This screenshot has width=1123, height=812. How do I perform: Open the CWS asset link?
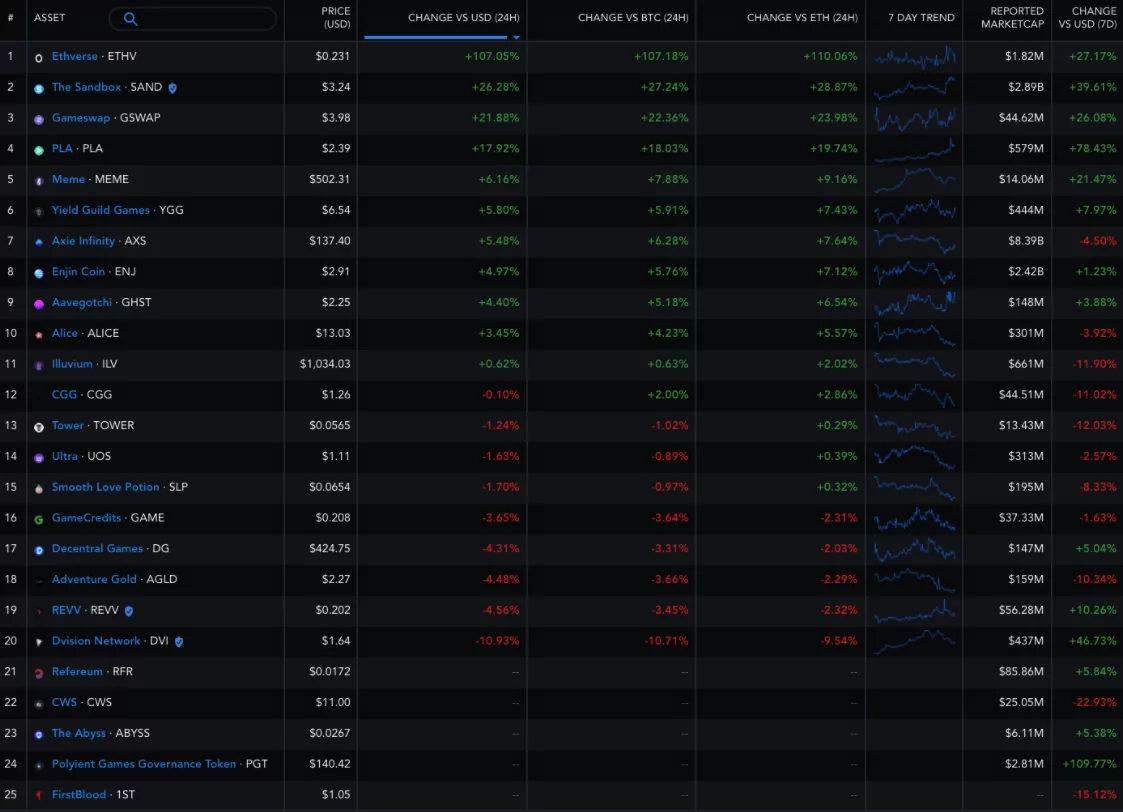(64, 702)
